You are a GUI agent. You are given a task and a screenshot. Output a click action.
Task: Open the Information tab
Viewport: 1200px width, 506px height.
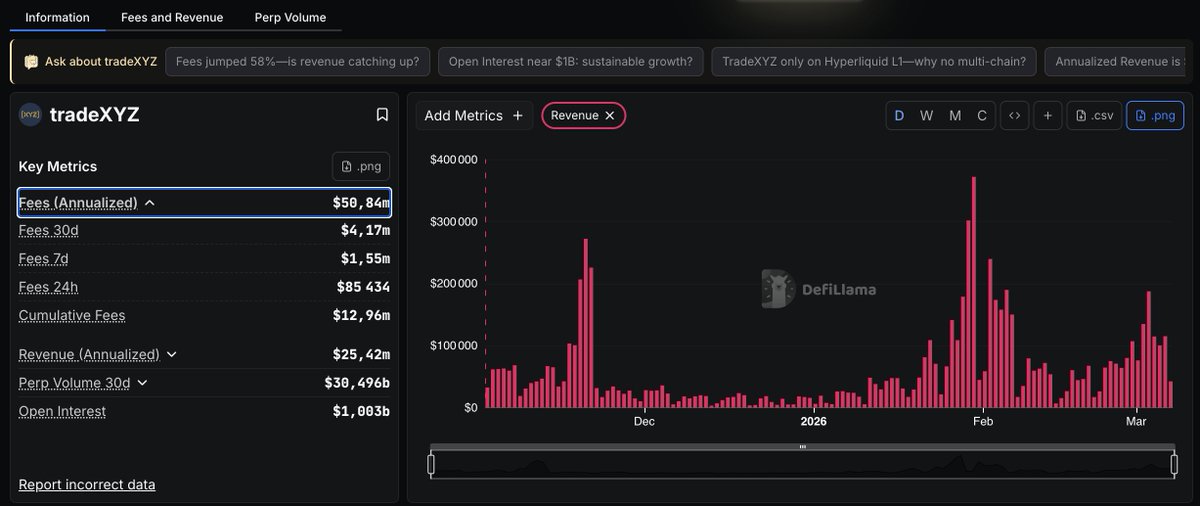pyautogui.click(x=57, y=17)
